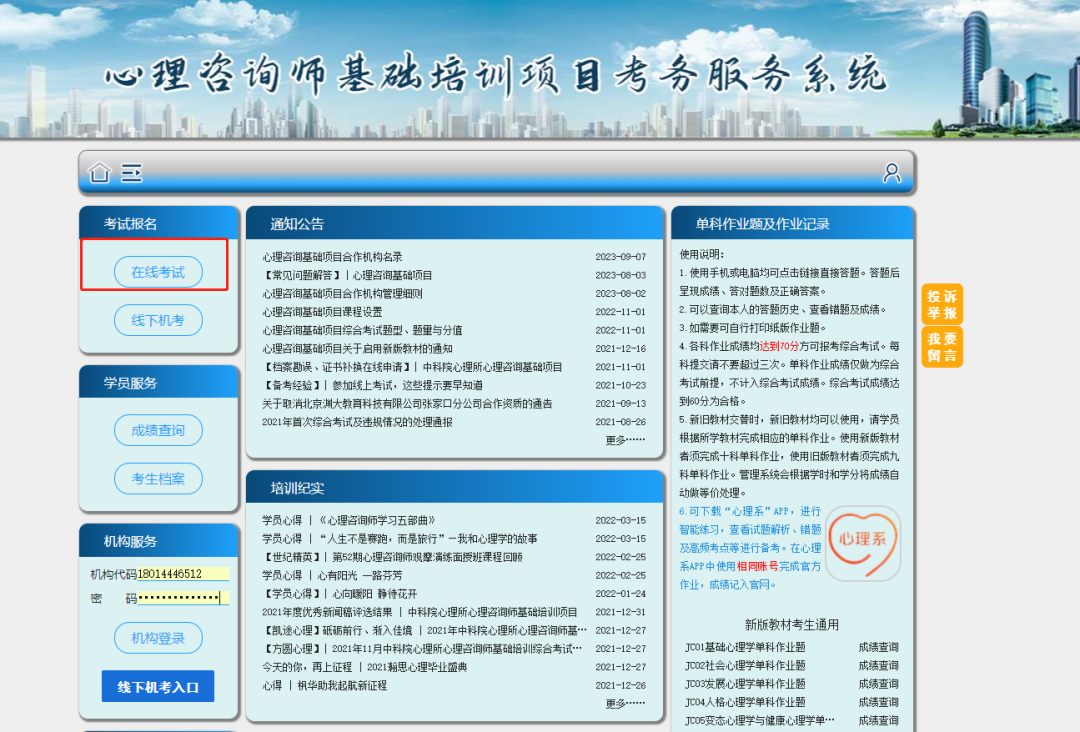Click the 线下机考 button under 考试报名

click(x=158, y=320)
